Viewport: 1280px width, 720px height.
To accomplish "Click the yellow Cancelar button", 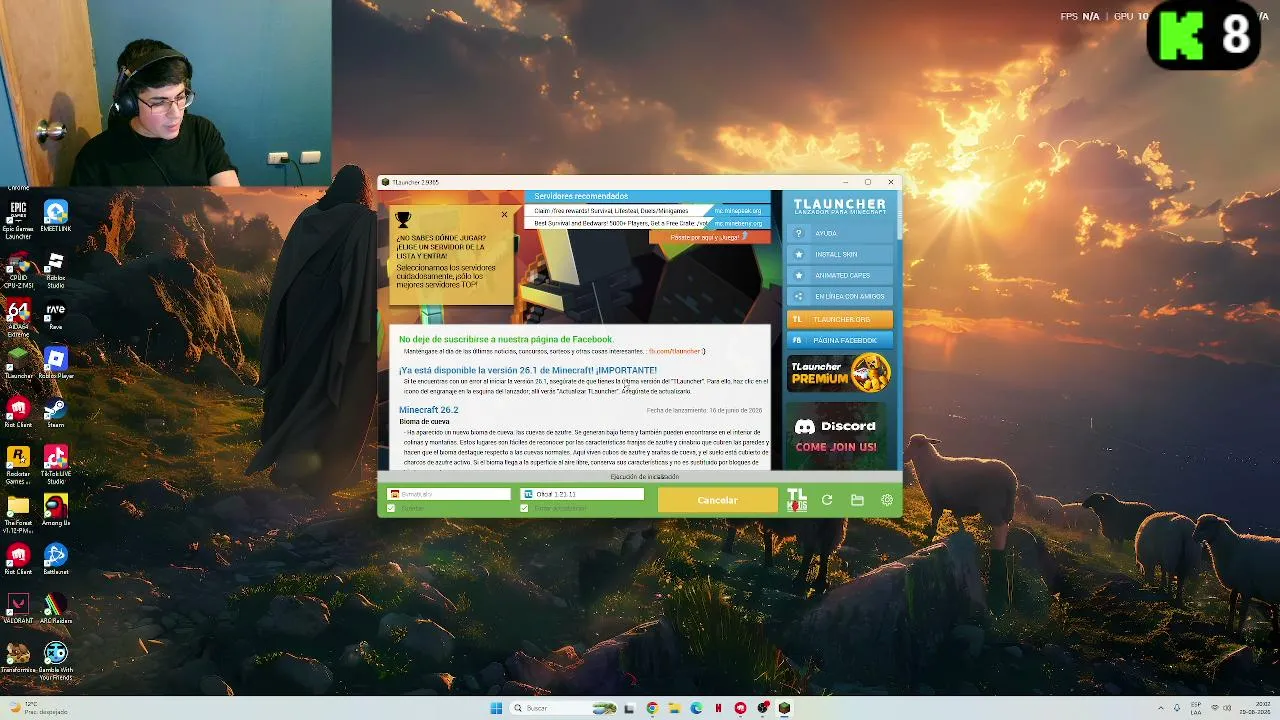I will click(717, 500).
